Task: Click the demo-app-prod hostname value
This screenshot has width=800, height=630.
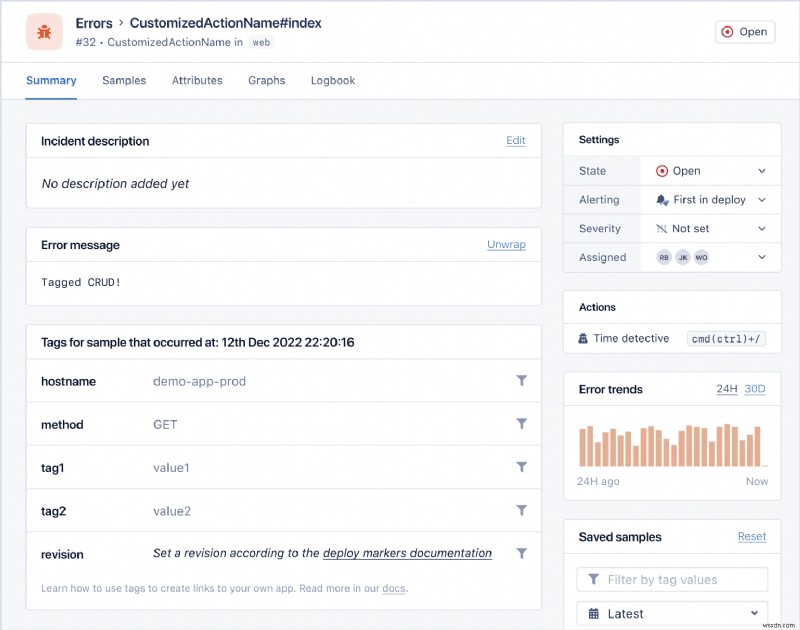Action: 199,382
